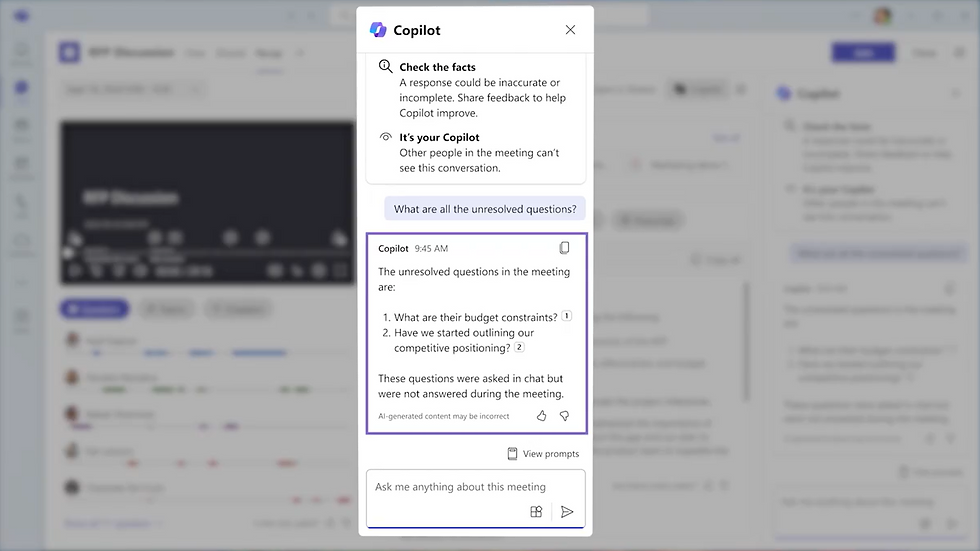The height and width of the screenshot is (551, 980).
Task: Click the 'What are all the unresolved questions?' message
Action: click(x=485, y=209)
